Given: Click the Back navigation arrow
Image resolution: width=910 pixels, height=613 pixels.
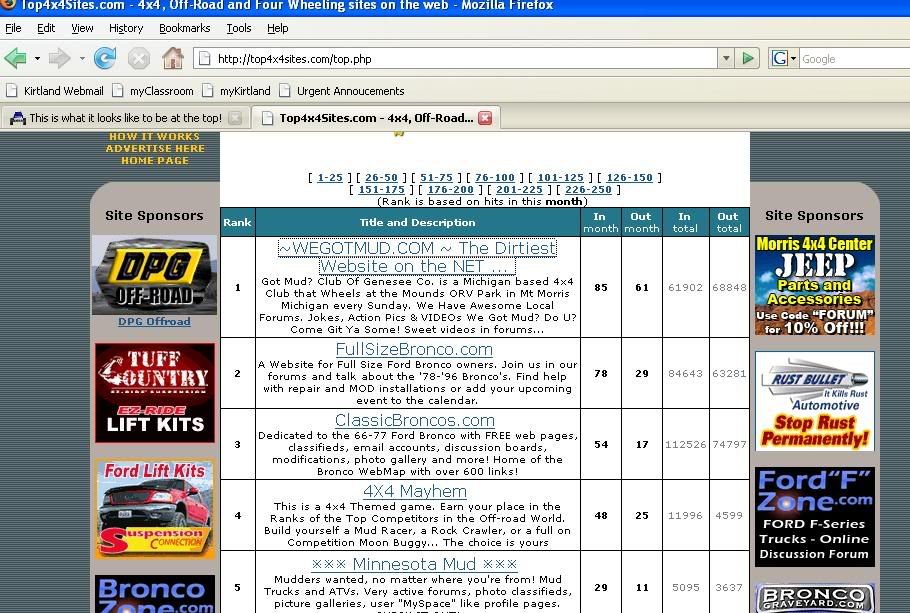Looking at the screenshot, I should click(16, 58).
